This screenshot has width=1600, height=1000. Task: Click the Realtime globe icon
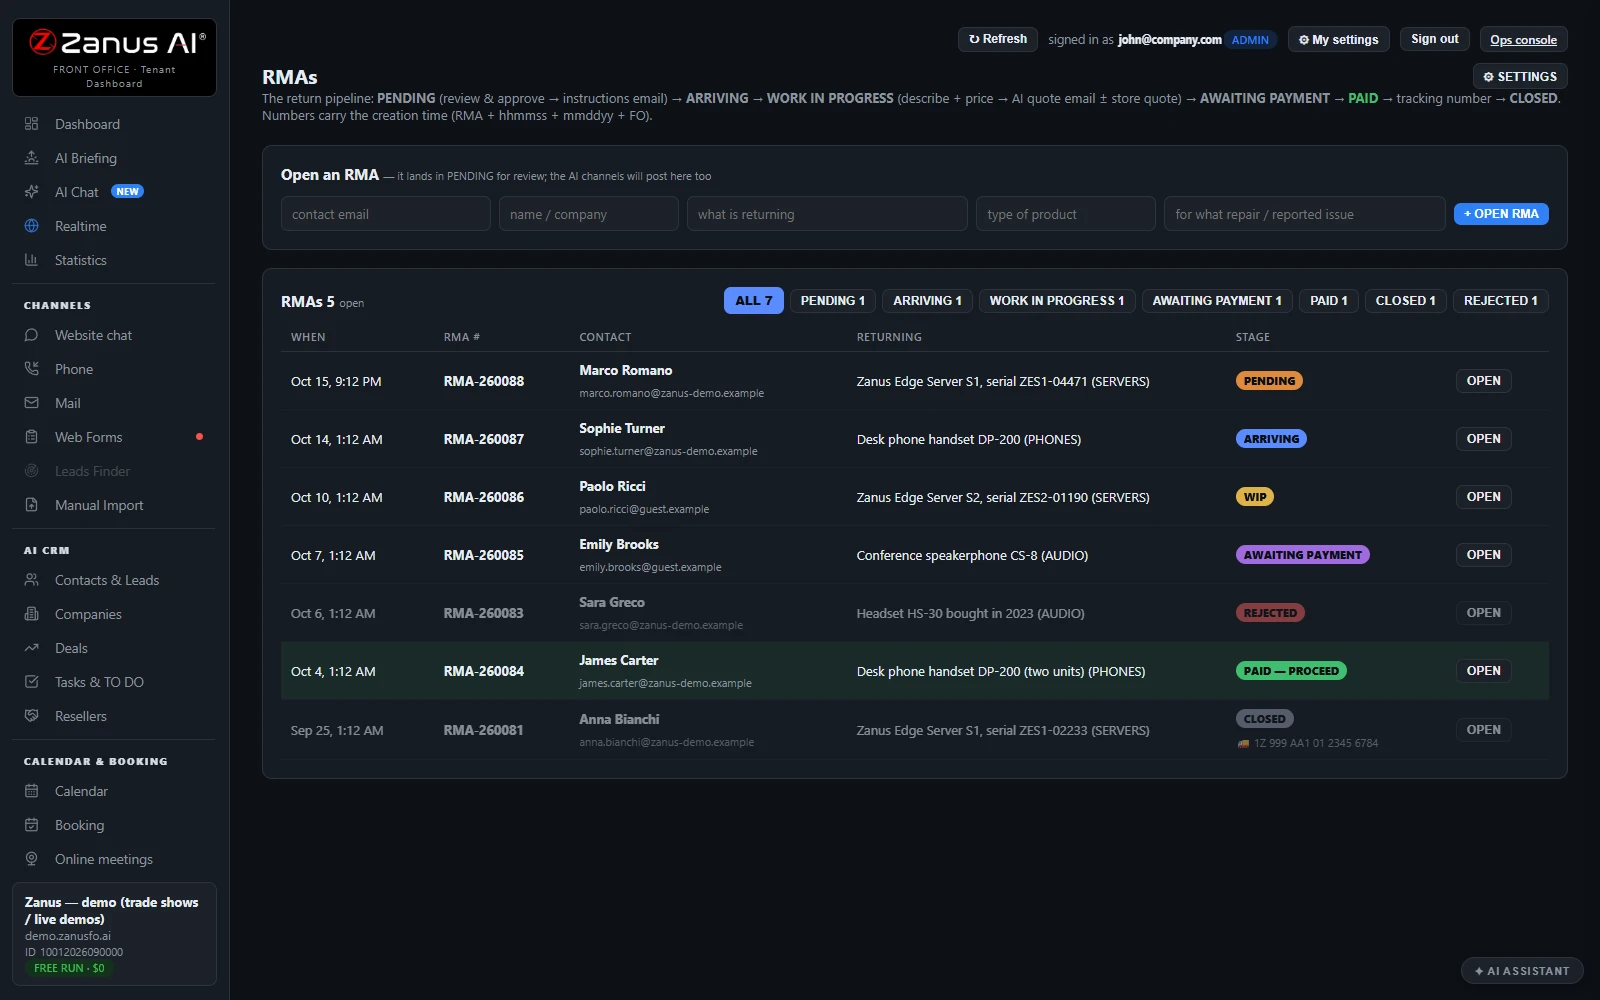click(x=31, y=226)
